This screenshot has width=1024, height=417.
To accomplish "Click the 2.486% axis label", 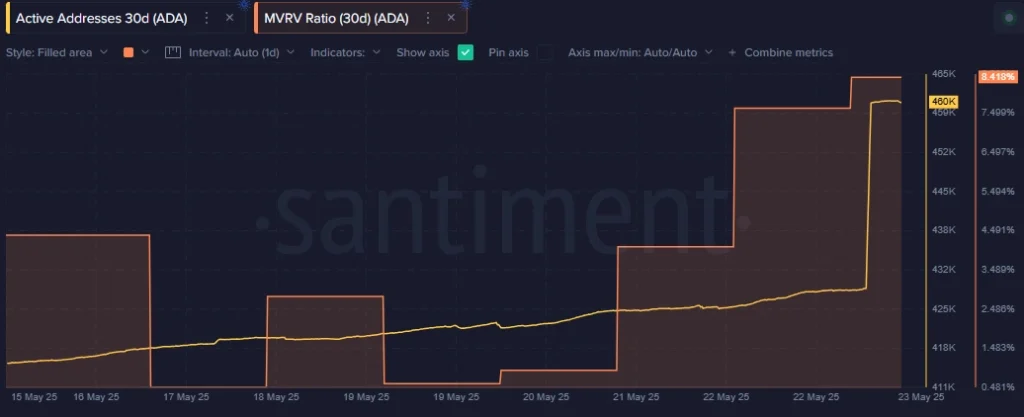I will pos(997,308).
